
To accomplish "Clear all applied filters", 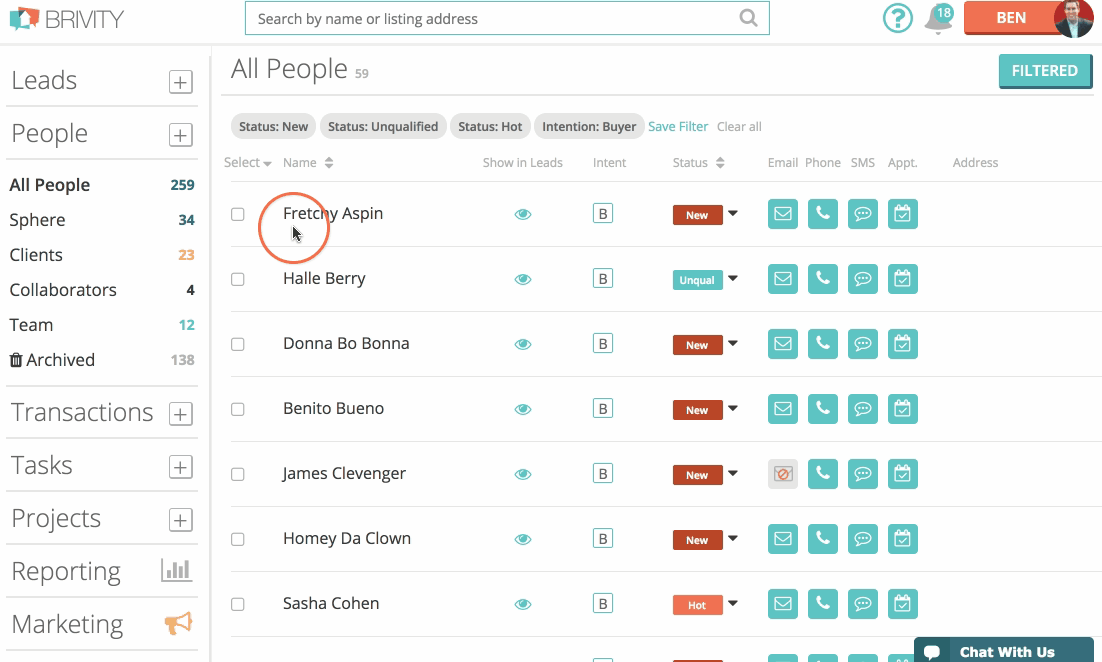I will (739, 126).
